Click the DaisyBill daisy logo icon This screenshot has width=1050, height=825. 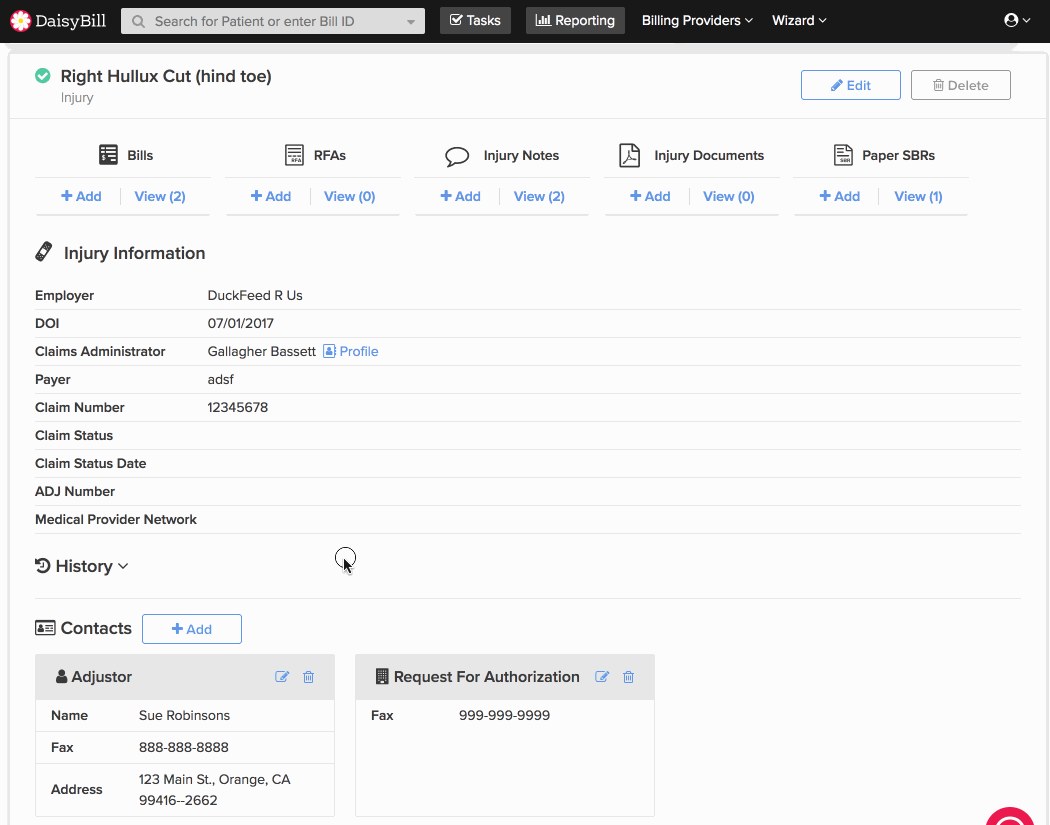coord(21,21)
